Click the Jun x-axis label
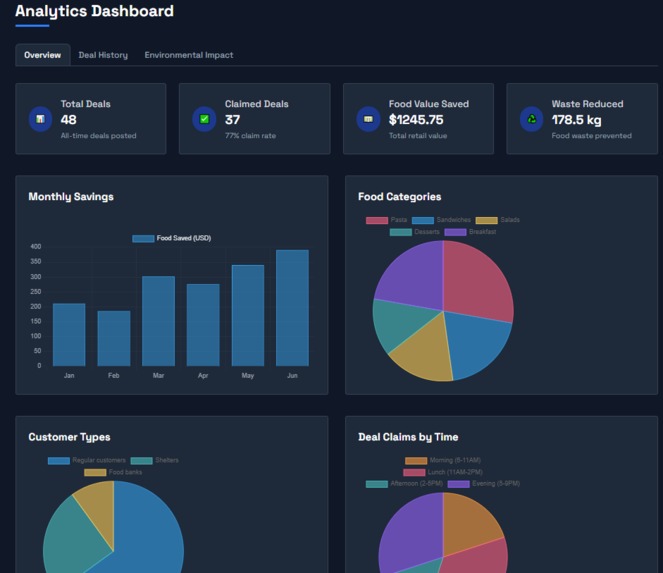 point(292,376)
